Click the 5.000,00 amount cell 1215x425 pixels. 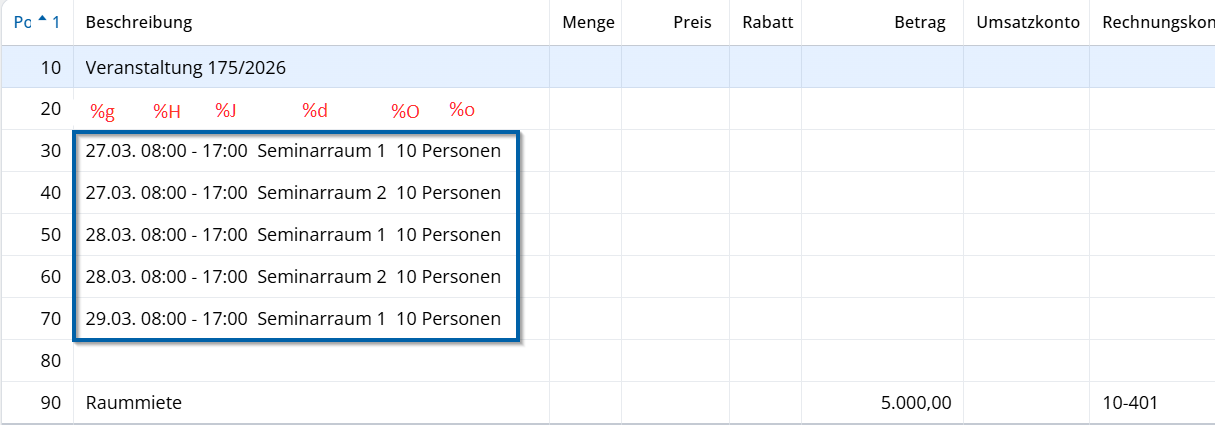916,403
